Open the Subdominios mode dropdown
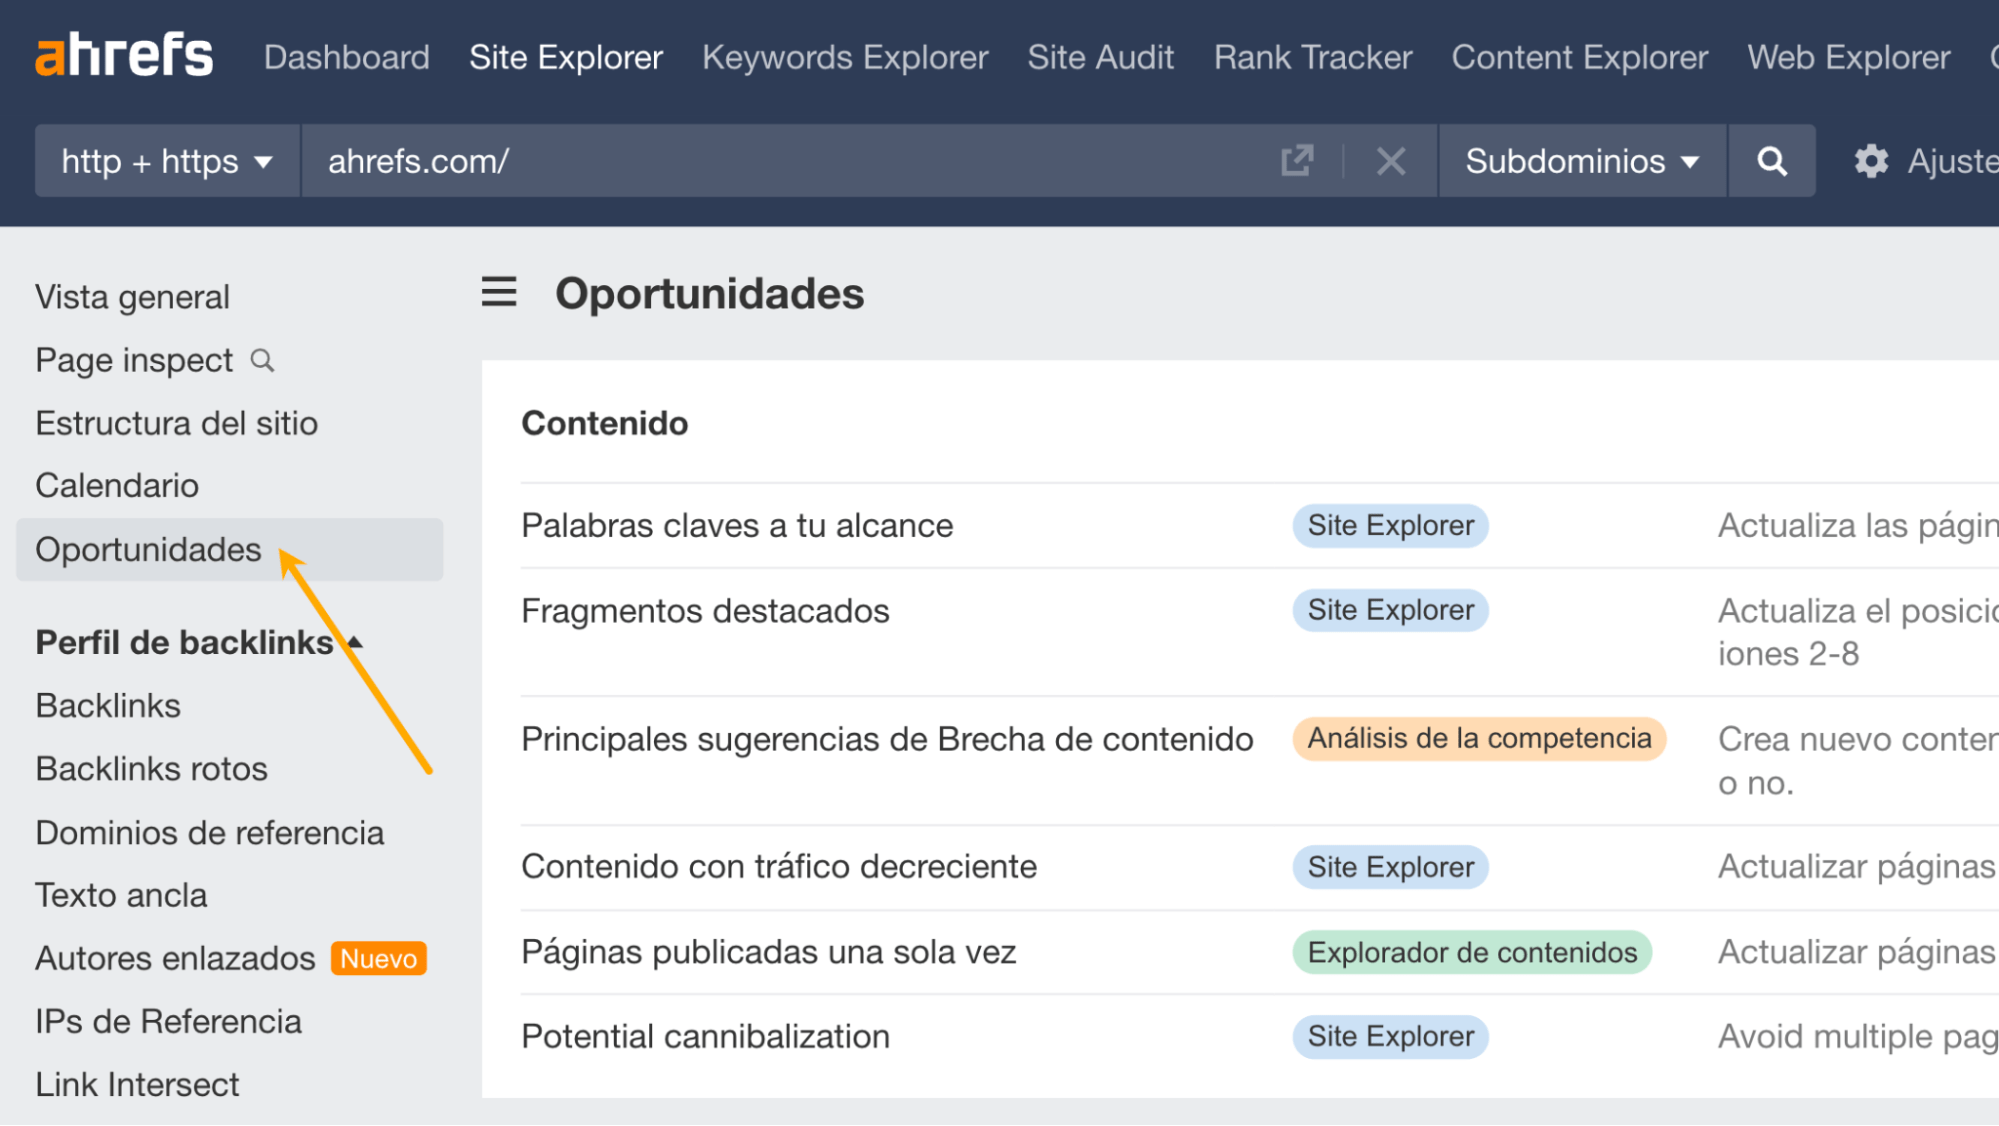The height and width of the screenshot is (1126, 1999). (1582, 160)
